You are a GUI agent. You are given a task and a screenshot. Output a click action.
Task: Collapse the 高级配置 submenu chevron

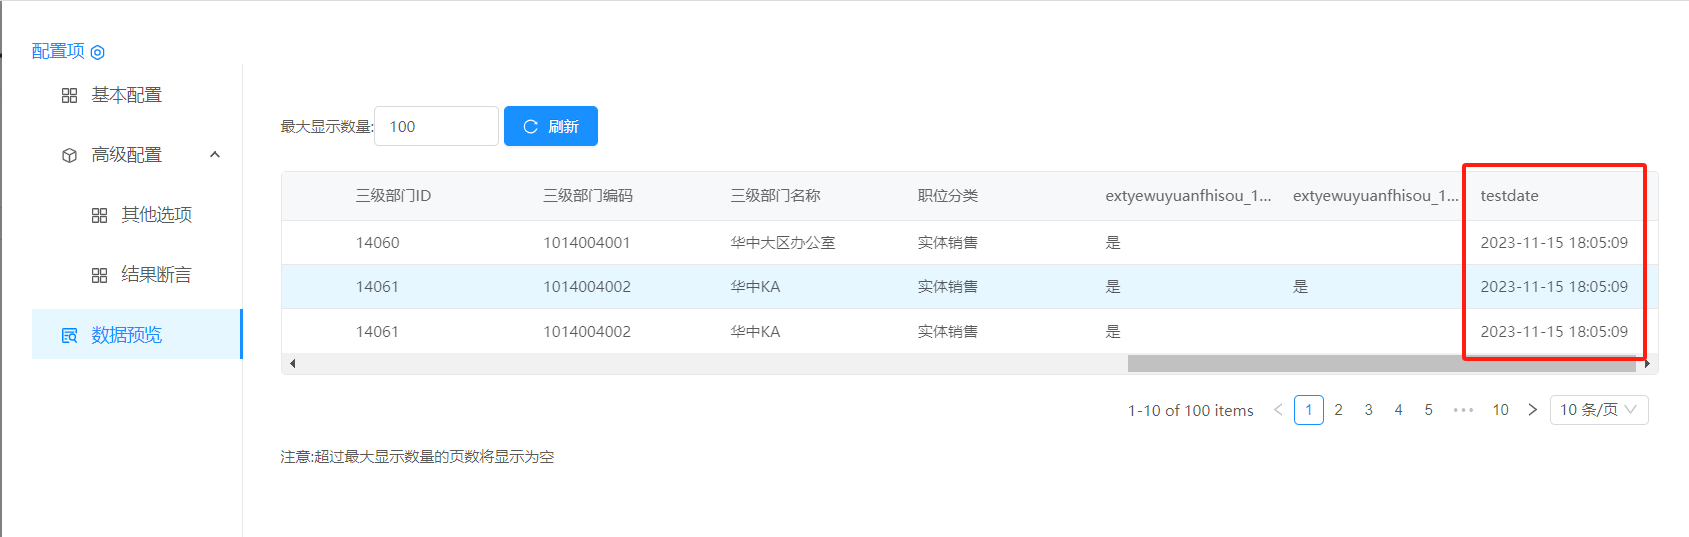click(x=215, y=155)
